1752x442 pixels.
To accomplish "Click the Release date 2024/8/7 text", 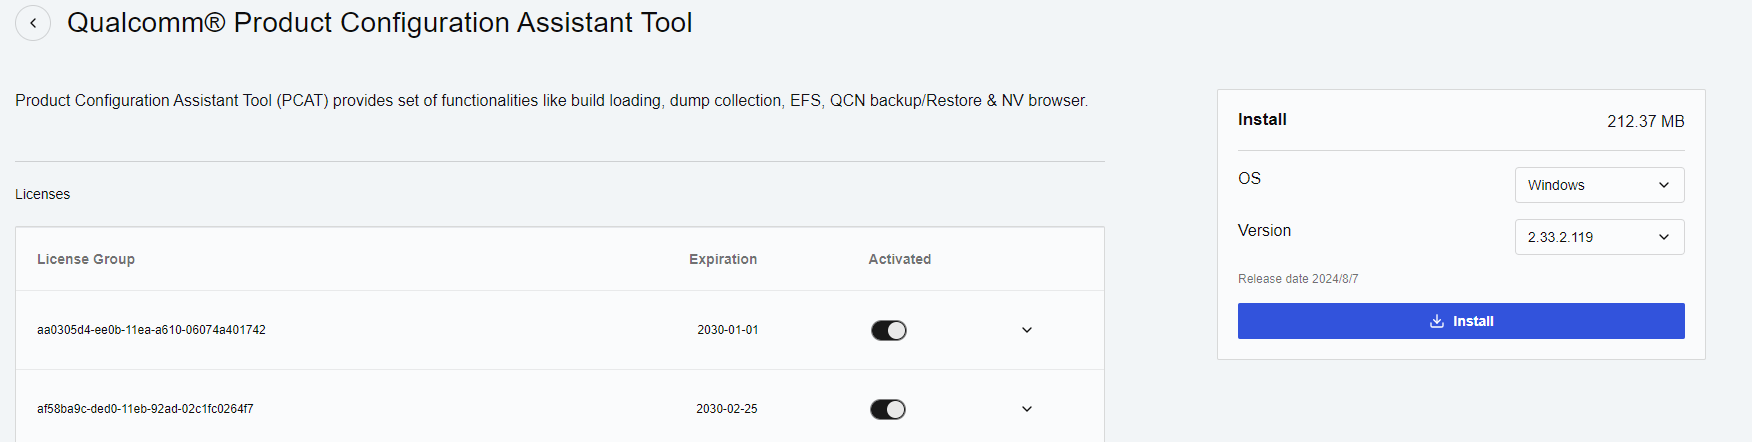I will (1298, 279).
